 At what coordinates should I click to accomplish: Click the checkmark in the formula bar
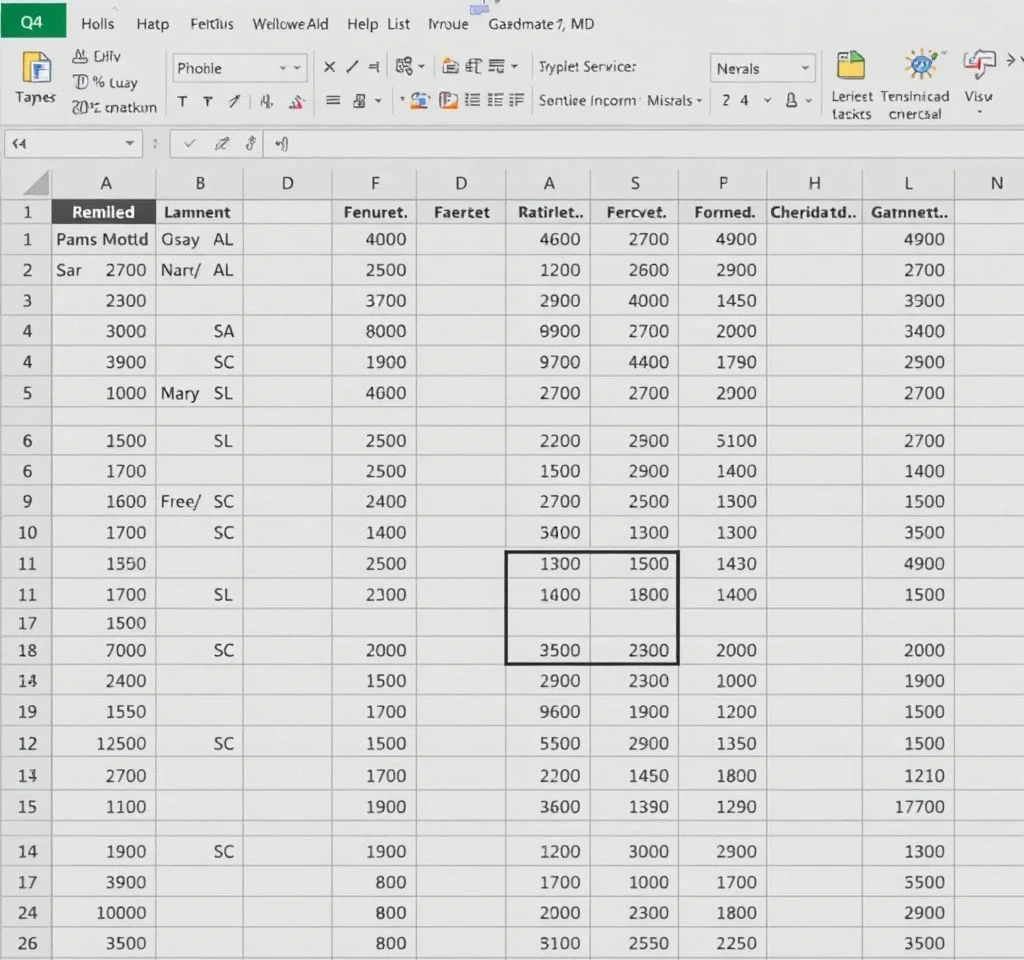pyautogui.click(x=190, y=144)
